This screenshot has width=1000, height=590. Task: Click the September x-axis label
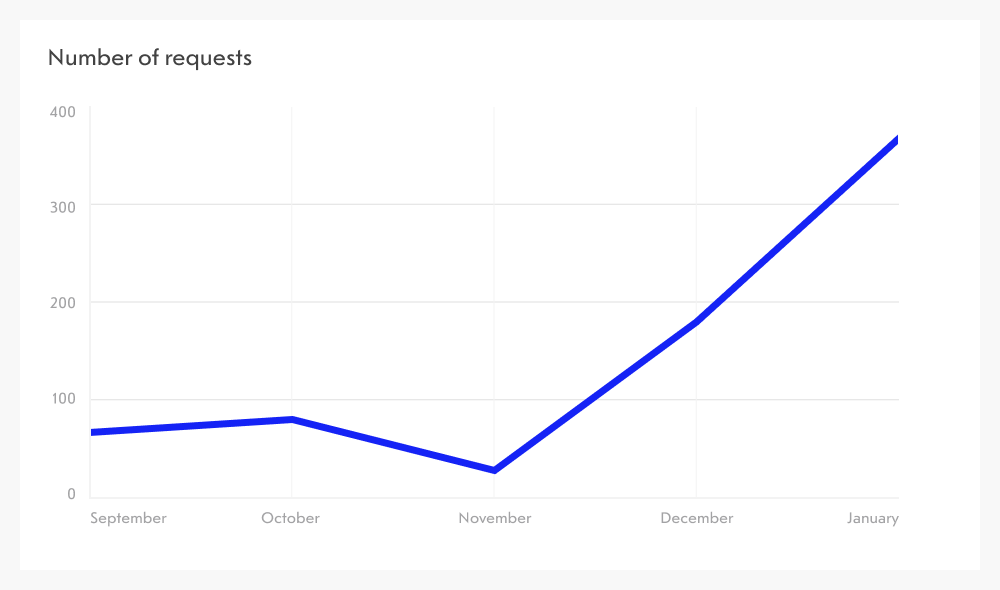tap(128, 518)
